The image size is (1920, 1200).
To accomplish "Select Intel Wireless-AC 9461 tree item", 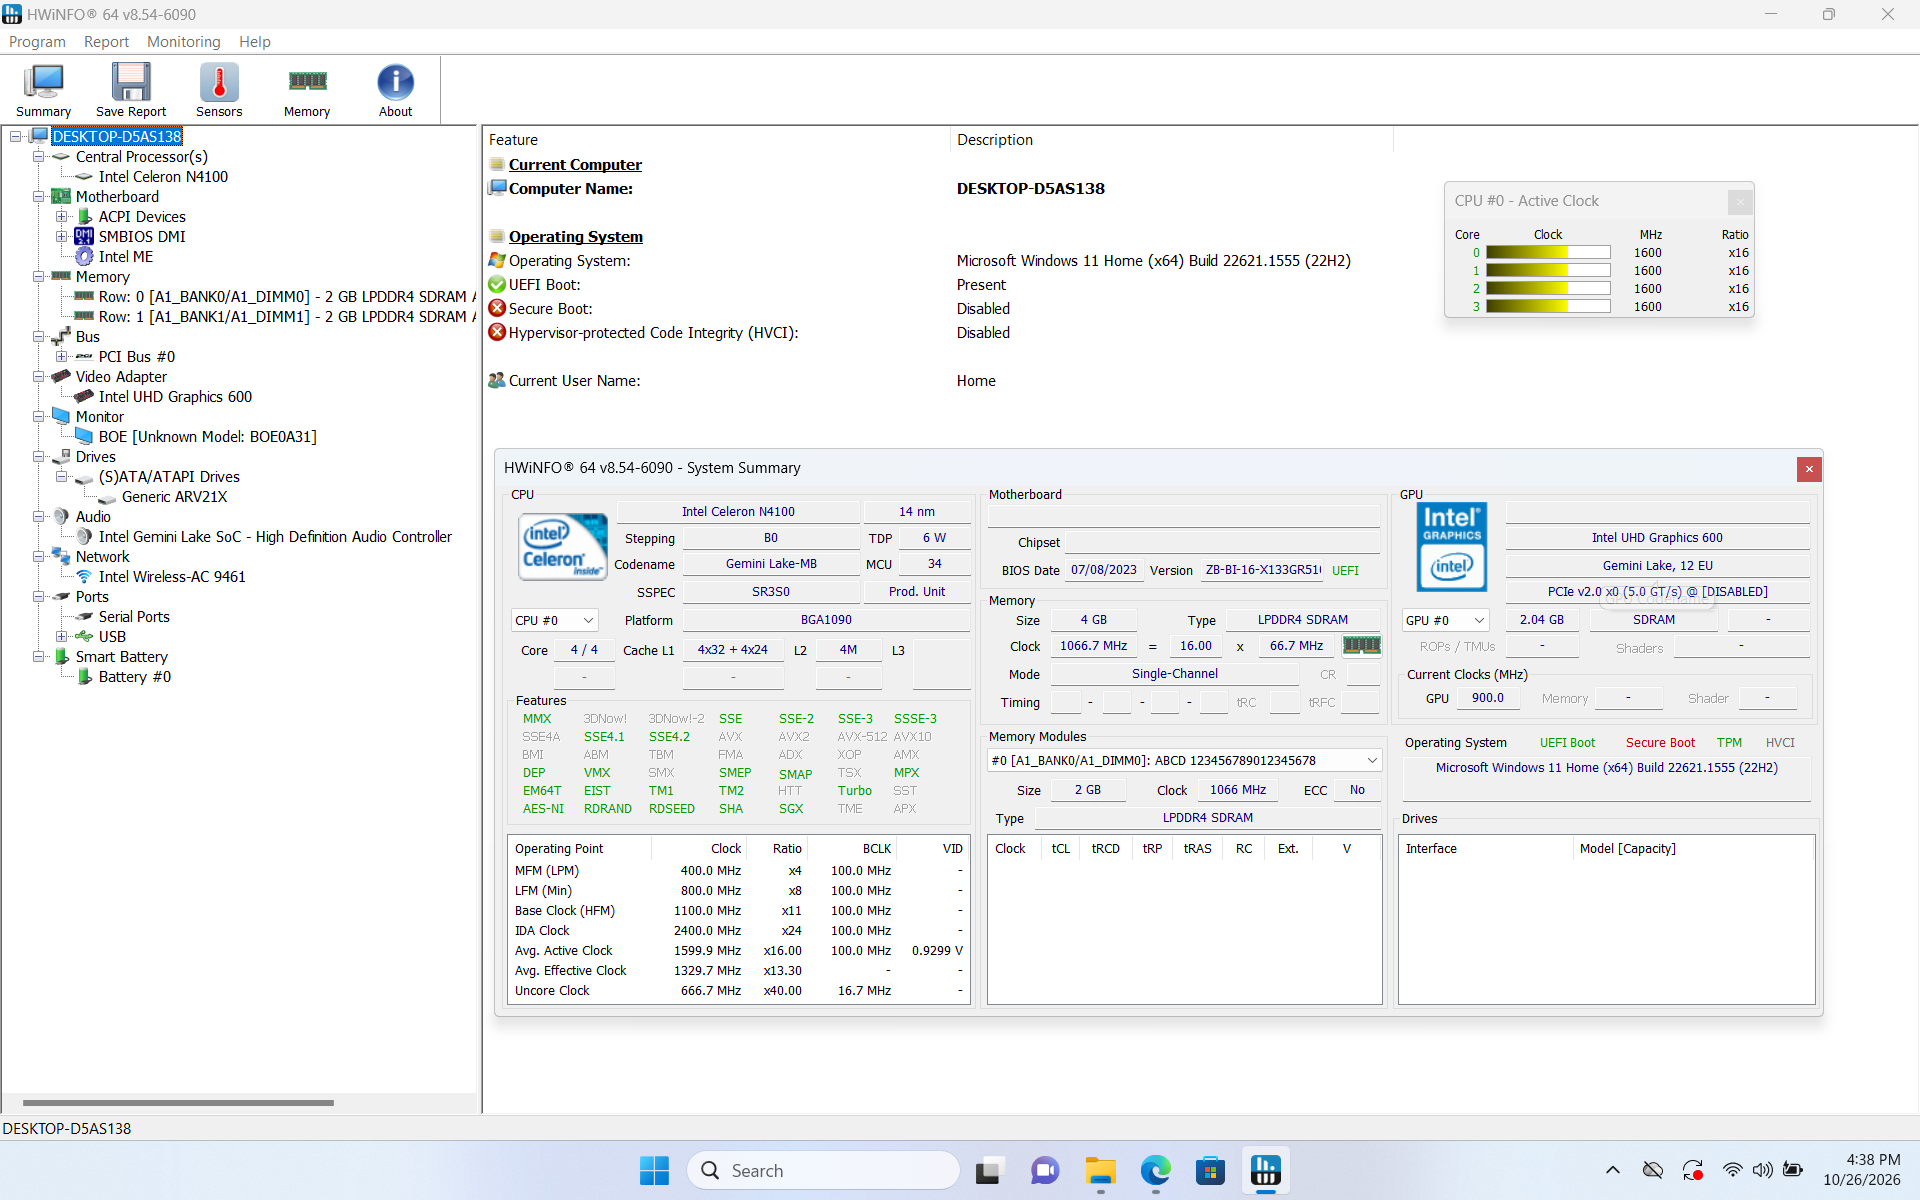I will (x=172, y=577).
